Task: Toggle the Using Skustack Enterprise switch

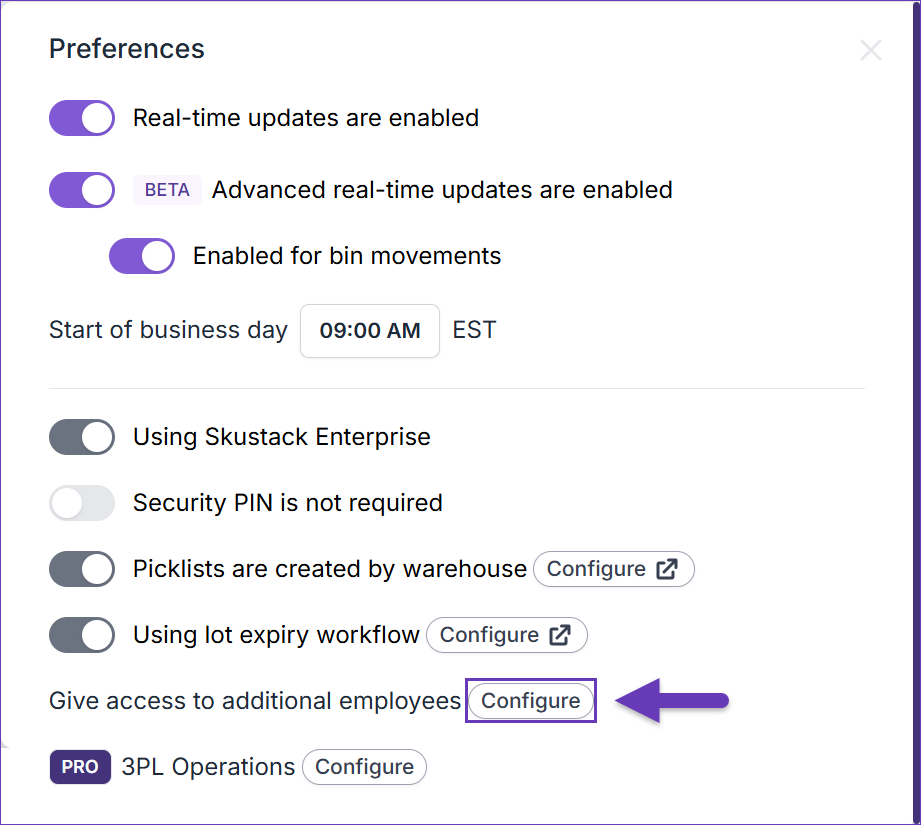Action: [82, 437]
